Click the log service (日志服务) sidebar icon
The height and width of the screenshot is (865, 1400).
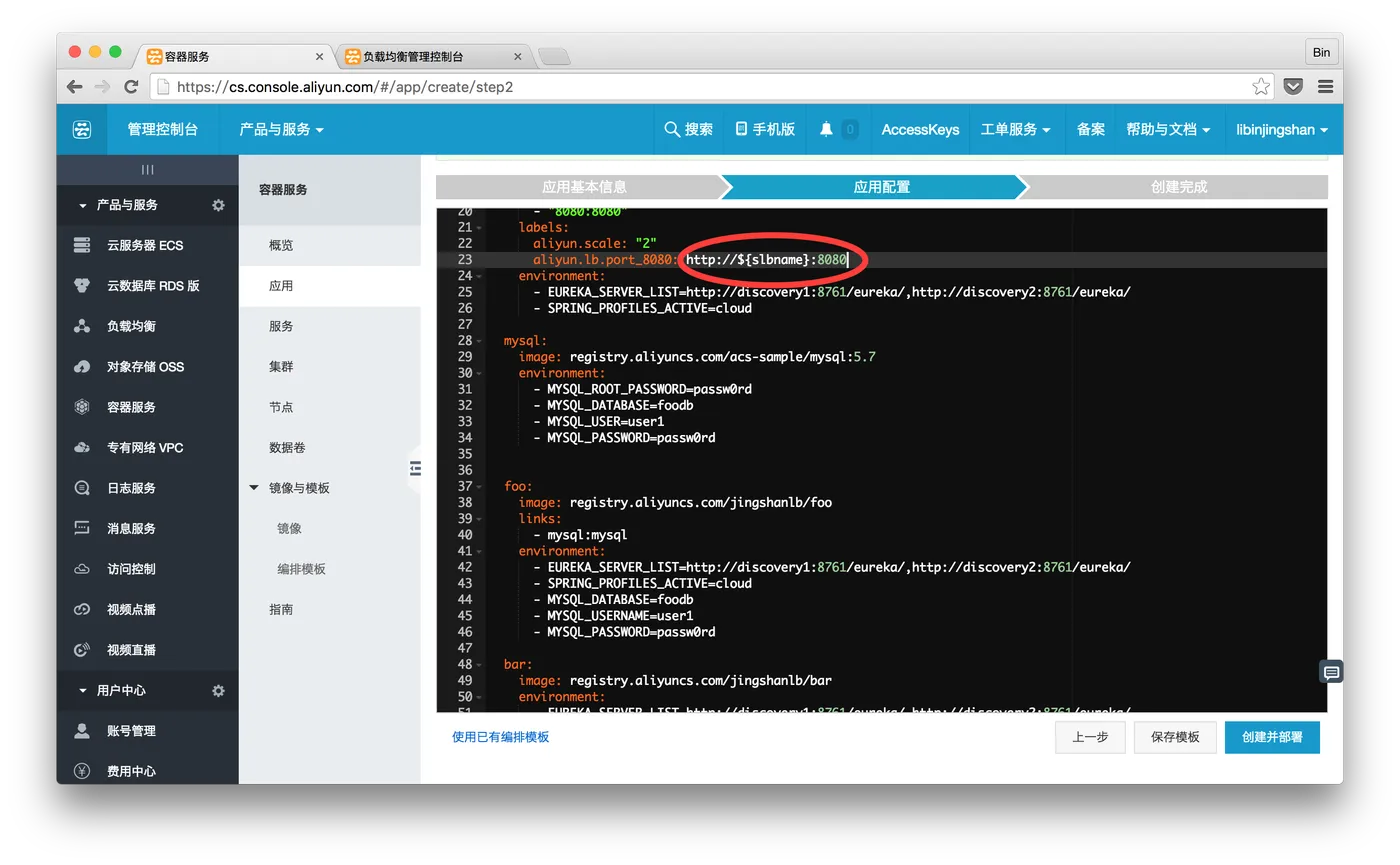click(x=82, y=488)
